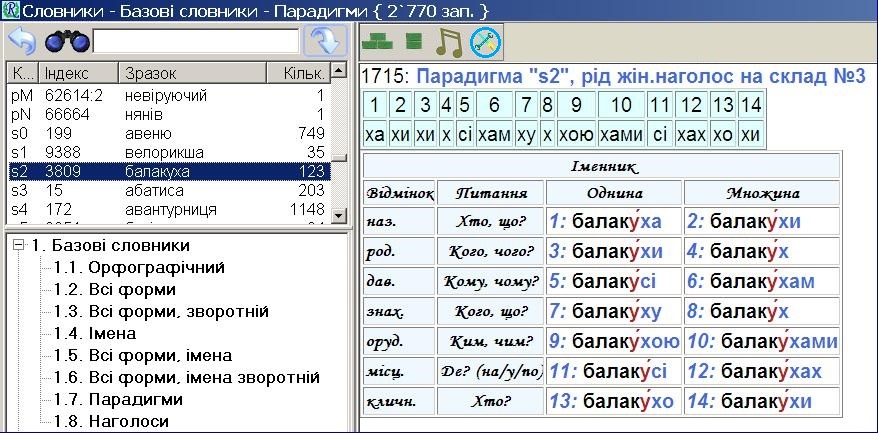Click ending cell number '9'

576,105
